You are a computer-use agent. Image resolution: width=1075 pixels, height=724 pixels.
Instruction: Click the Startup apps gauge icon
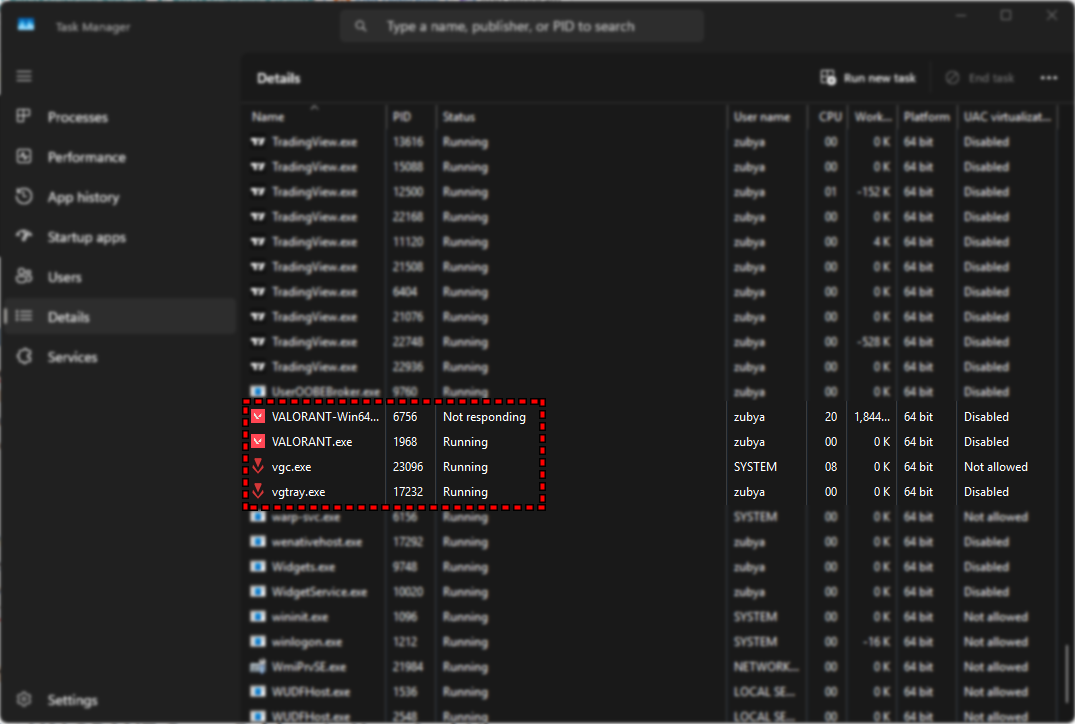25,237
